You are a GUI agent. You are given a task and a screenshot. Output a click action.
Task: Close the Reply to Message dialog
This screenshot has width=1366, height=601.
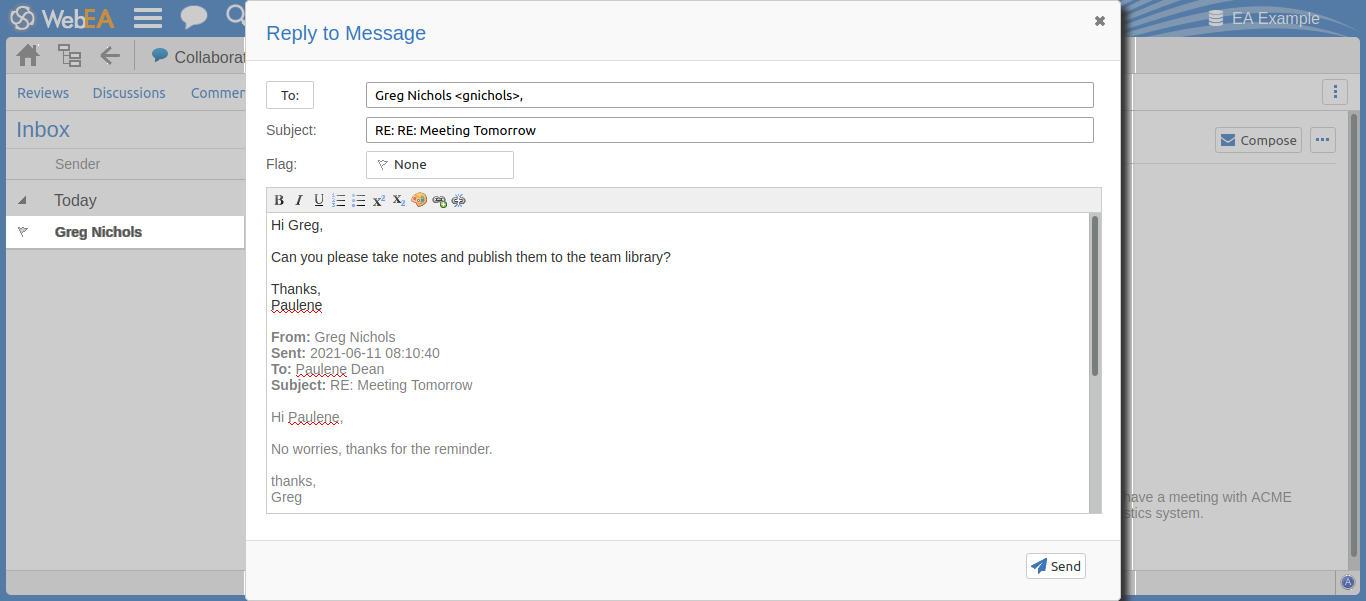(x=1100, y=21)
